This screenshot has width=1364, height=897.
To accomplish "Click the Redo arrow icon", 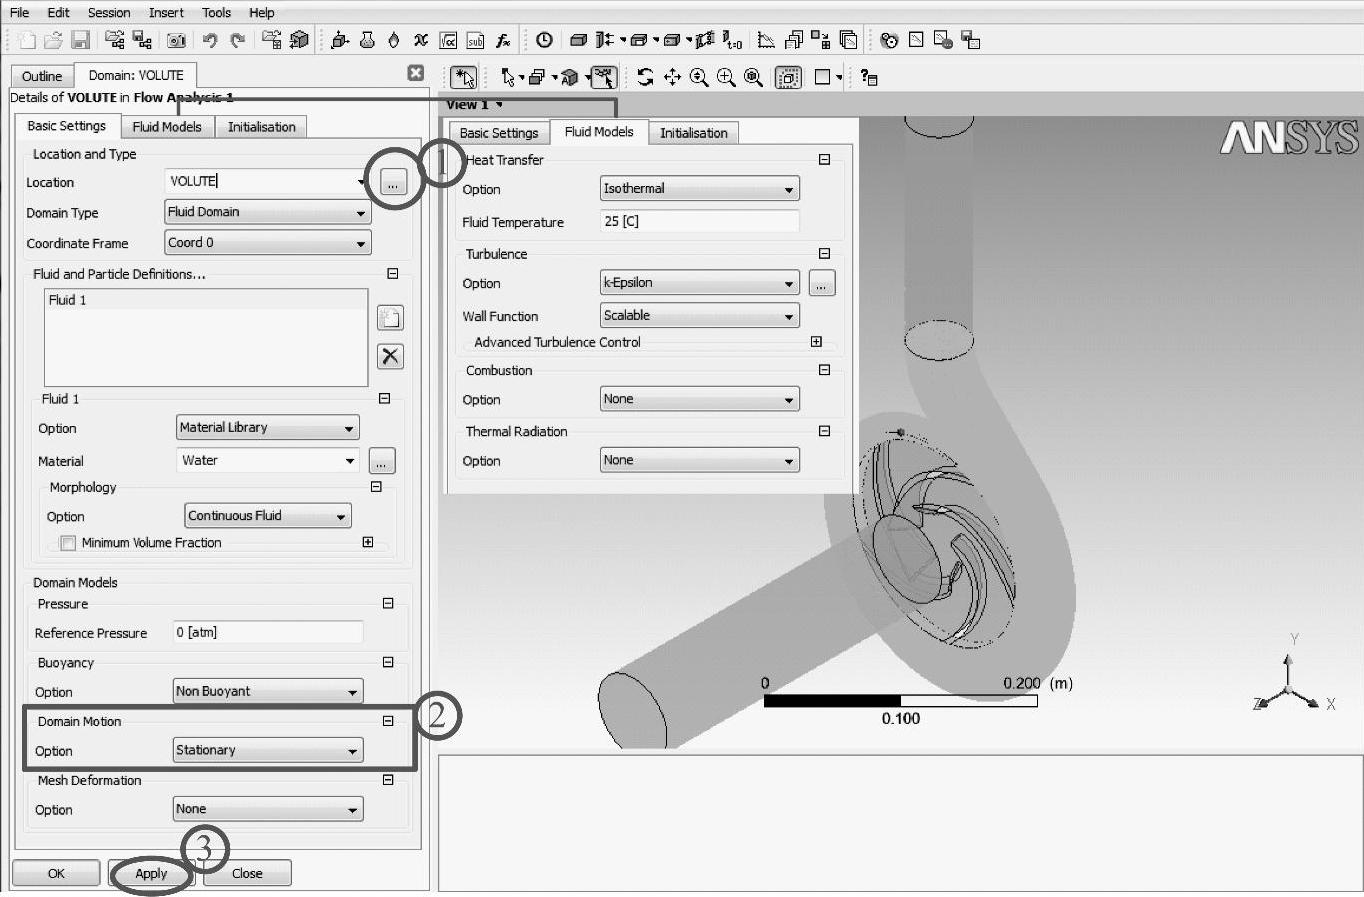I will (237, 40).
